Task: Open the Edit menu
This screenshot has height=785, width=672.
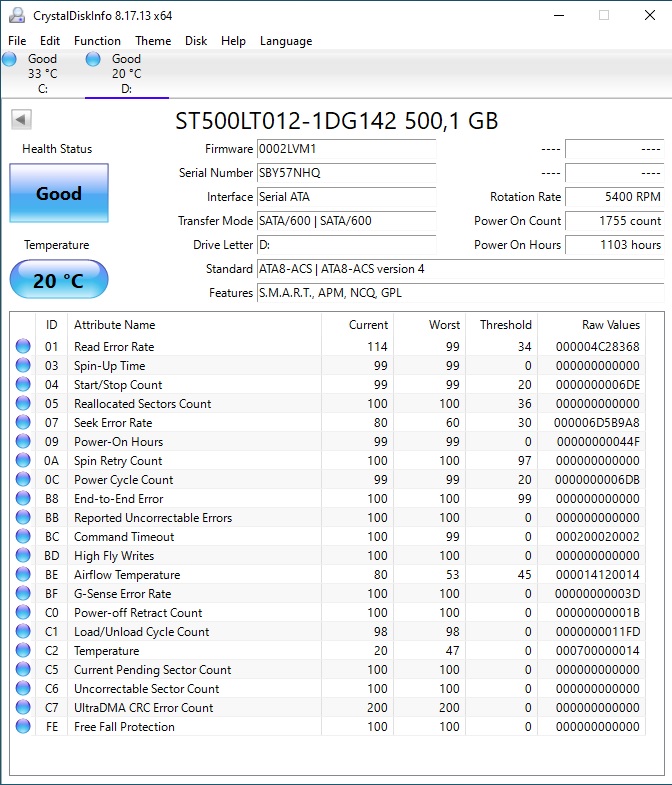Action: tap(50, 41)
